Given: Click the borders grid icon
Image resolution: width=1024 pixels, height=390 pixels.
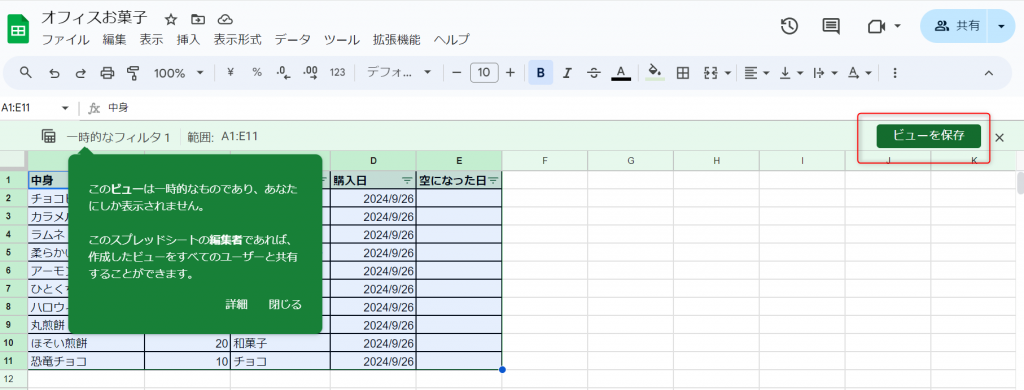Looking at the screenshot, I should point(683,73).
